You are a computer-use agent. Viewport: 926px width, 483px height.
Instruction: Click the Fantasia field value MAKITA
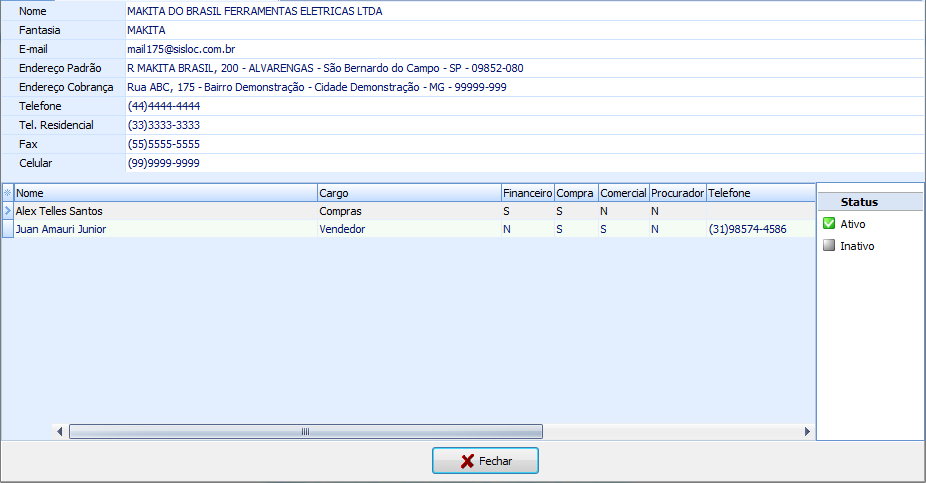[524, 30]
